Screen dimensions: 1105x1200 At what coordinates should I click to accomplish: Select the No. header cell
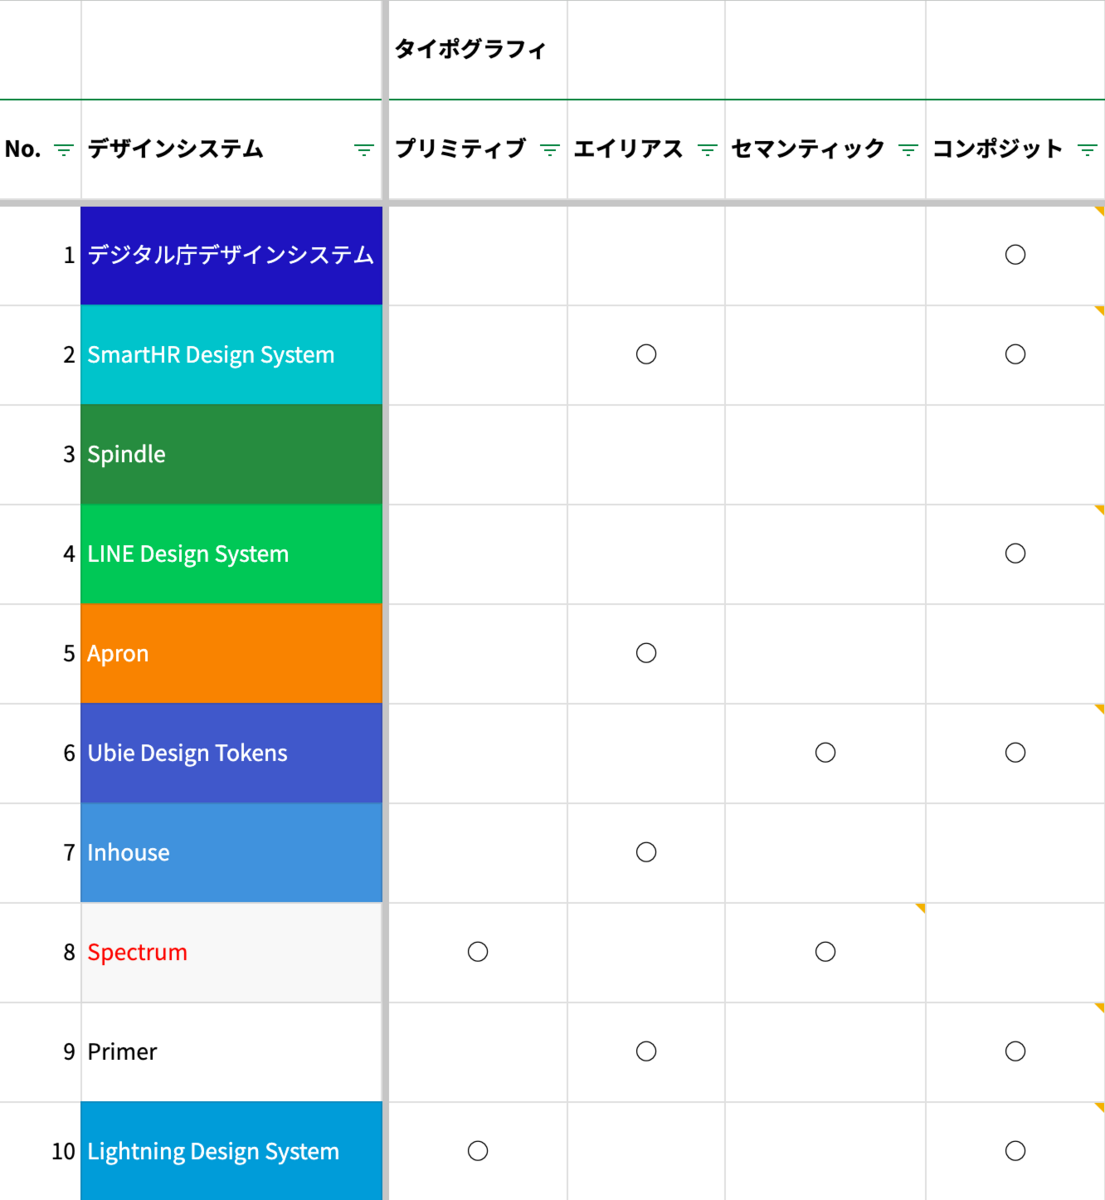40,150
